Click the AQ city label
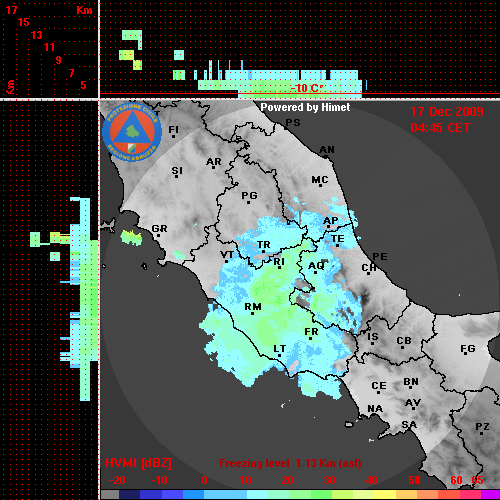 (x=316, y=266)
